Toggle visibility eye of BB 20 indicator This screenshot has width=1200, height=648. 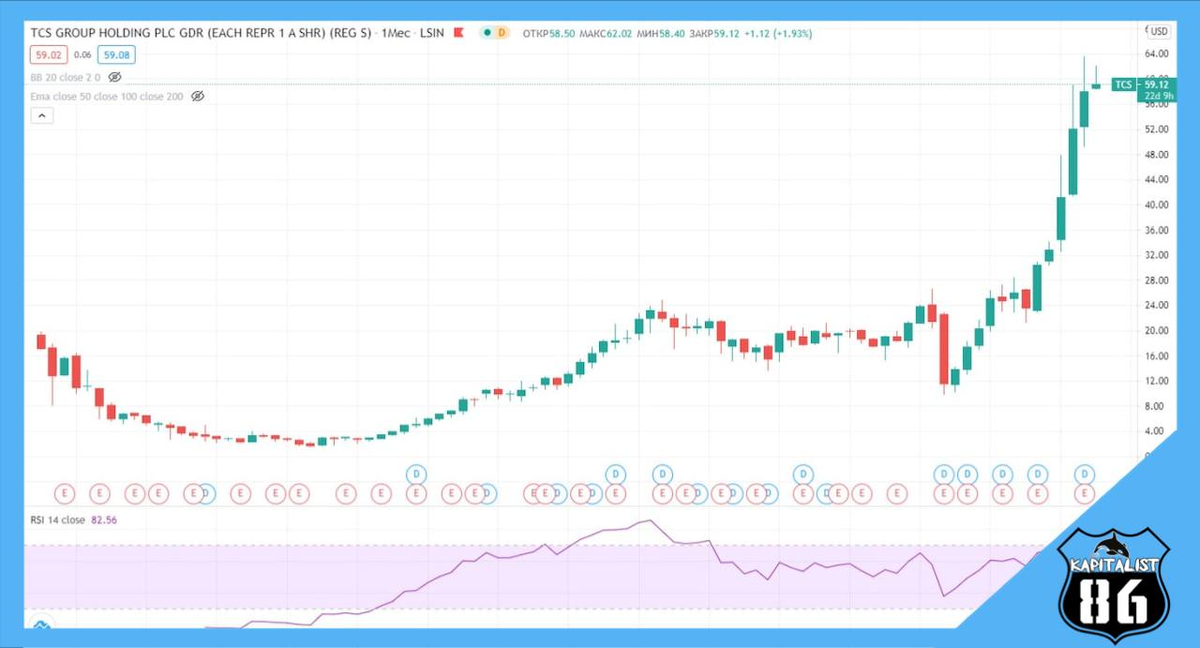click(114, 76)
